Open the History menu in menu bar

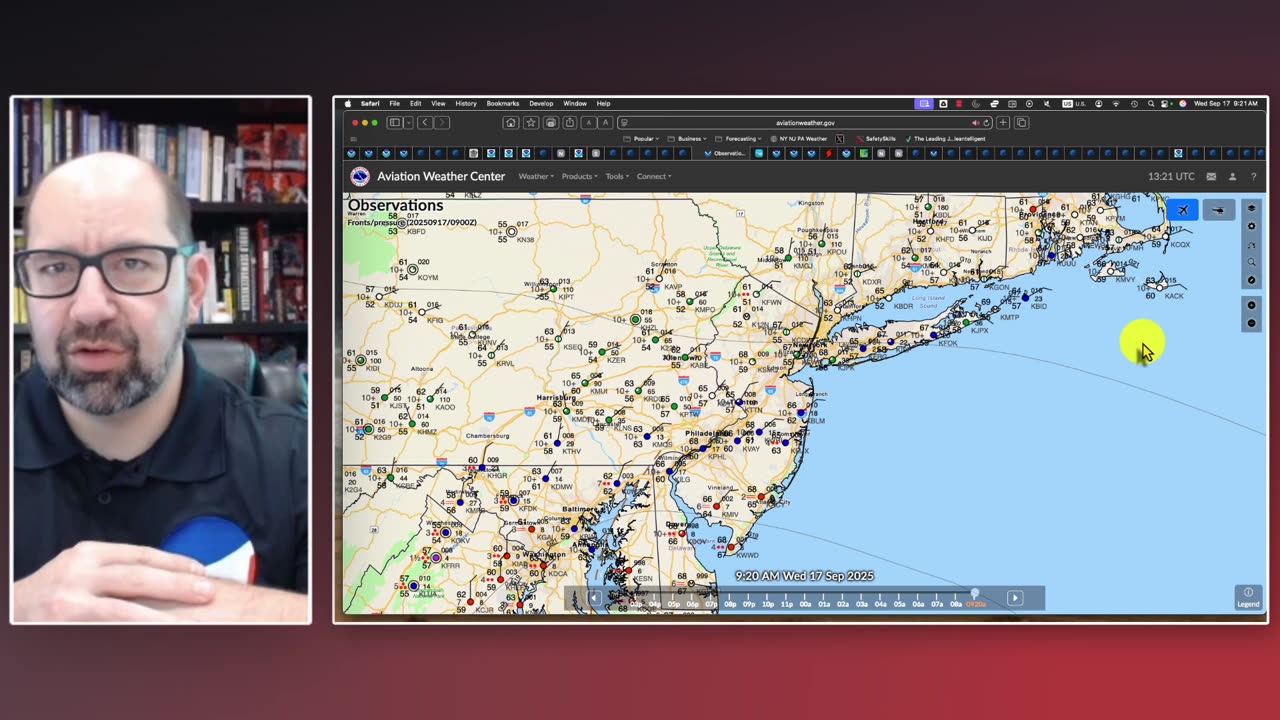(466, 104)
